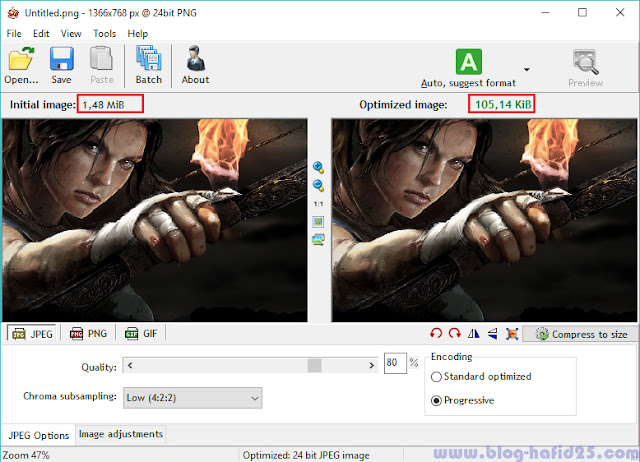Click the resize image icon

coord(512,334)
